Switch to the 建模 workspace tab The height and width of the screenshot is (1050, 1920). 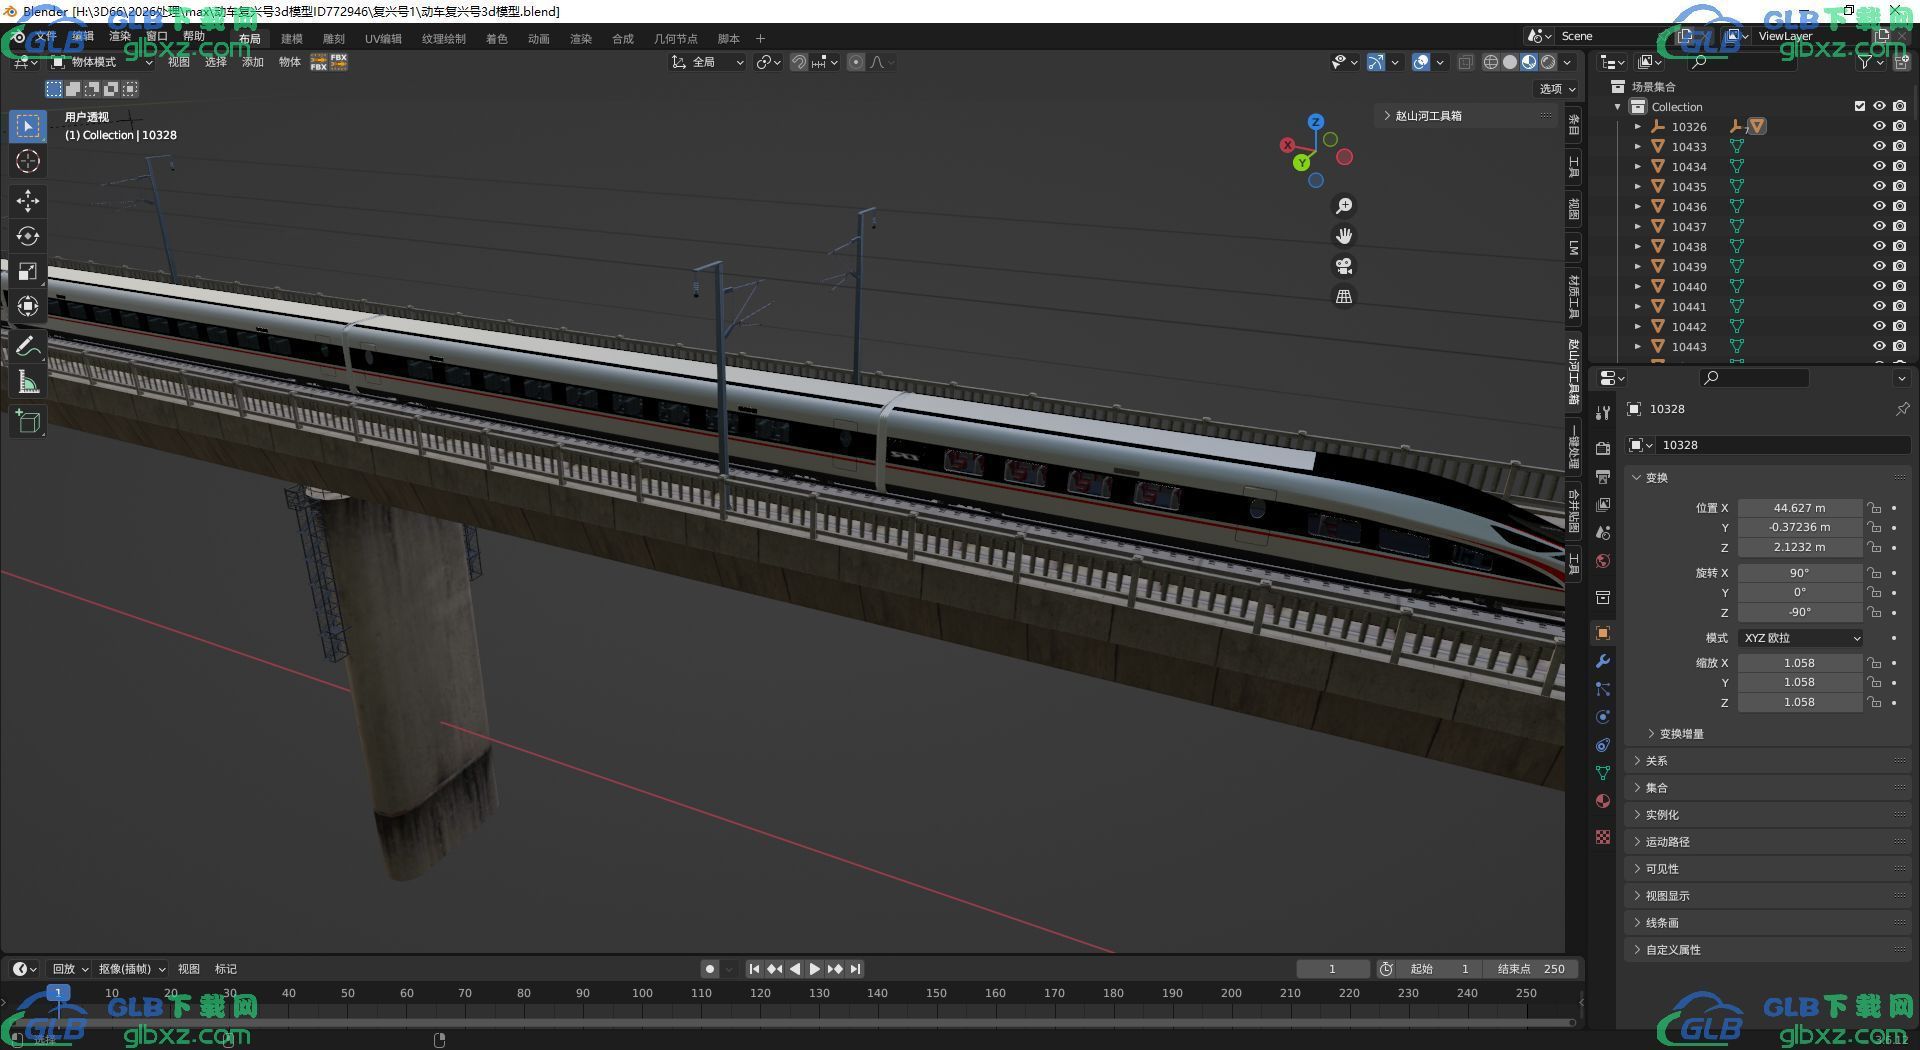point(292,39)
